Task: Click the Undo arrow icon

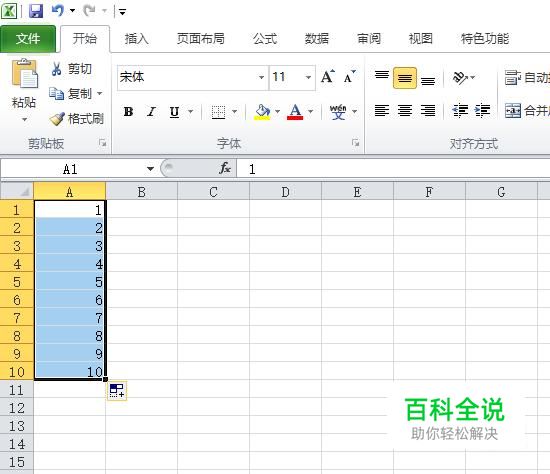Action: pyautogui.click(x=58, y=11)
